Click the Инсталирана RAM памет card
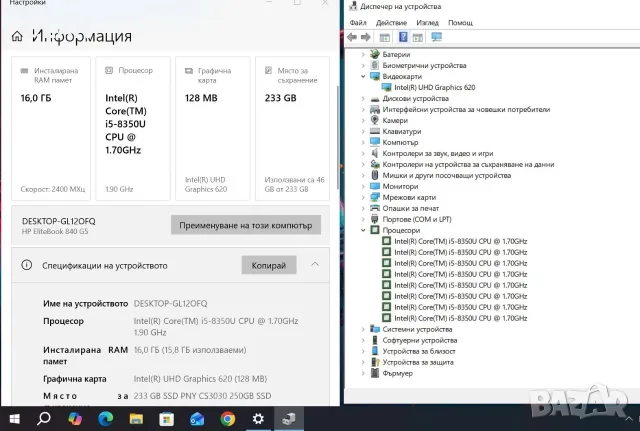The image size is (640, 431). (51, 129)
